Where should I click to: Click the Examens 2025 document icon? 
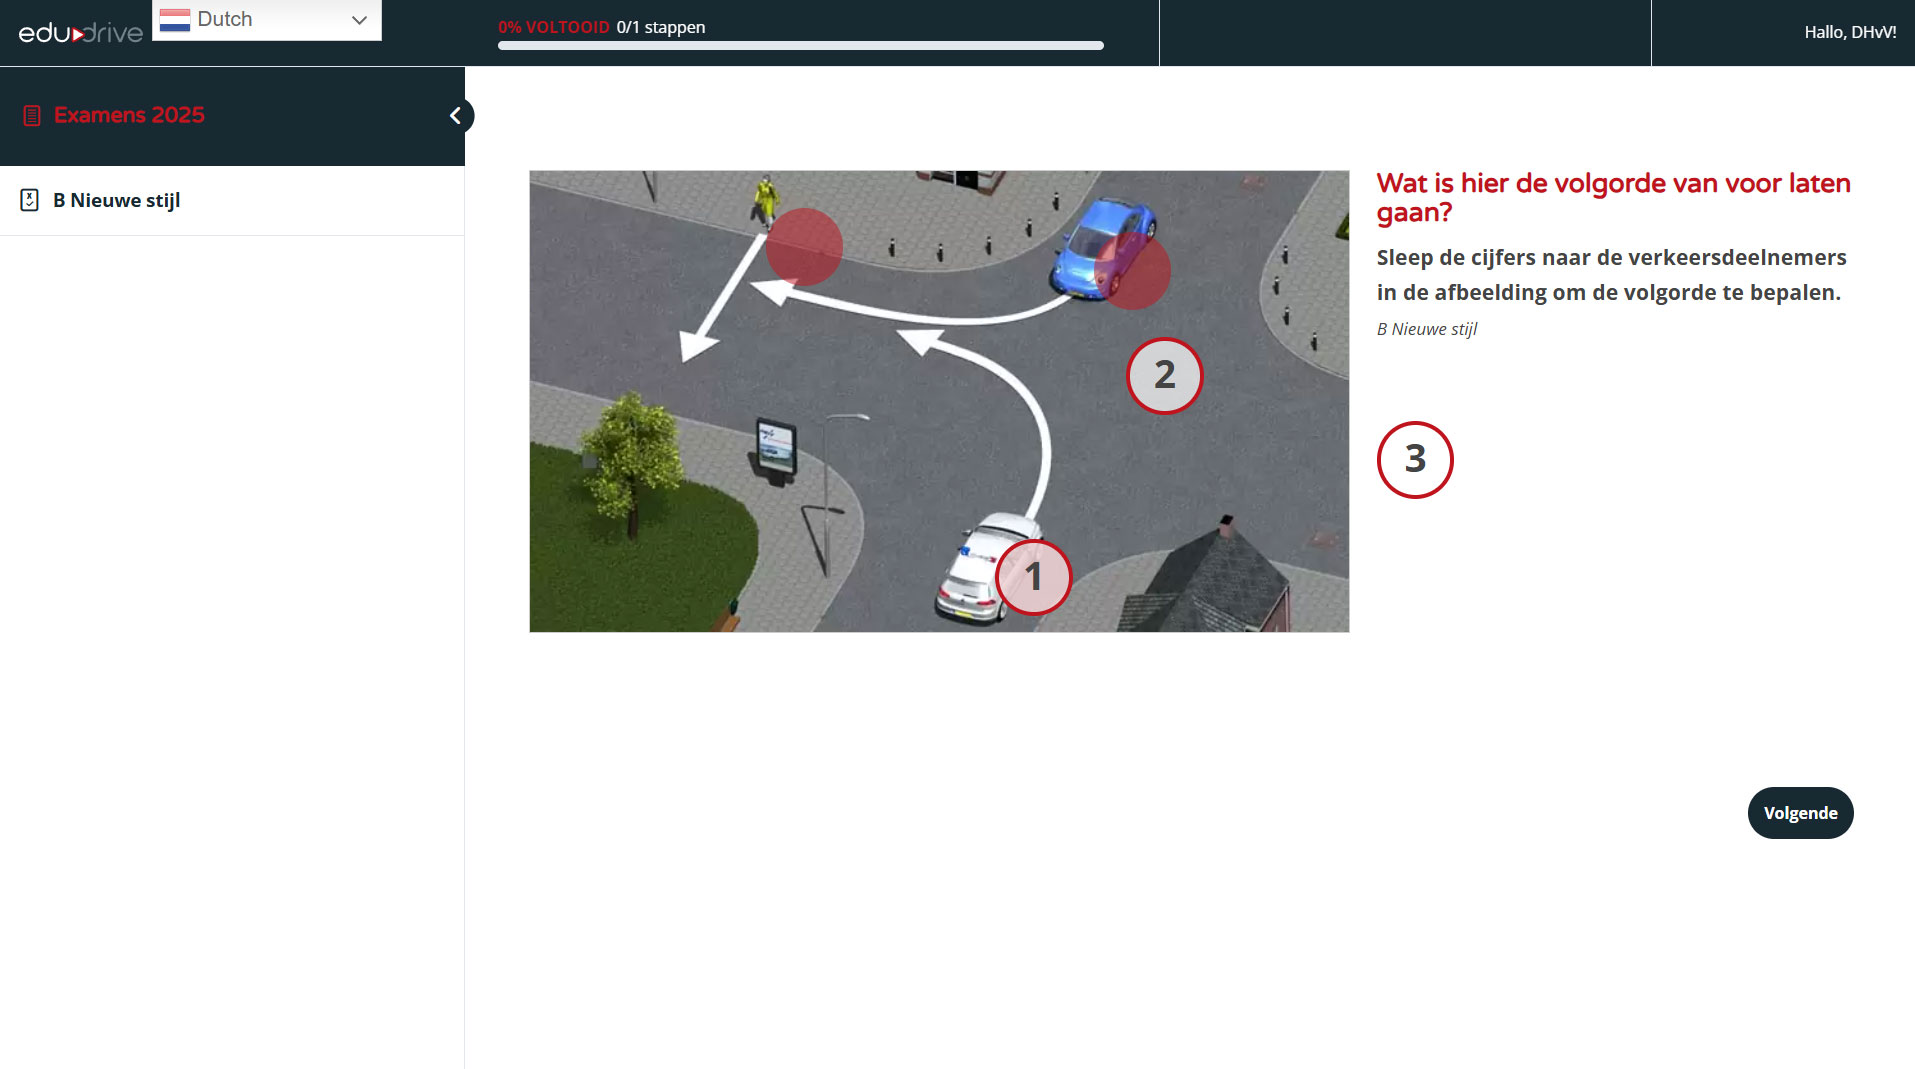(x=32, y=116)
